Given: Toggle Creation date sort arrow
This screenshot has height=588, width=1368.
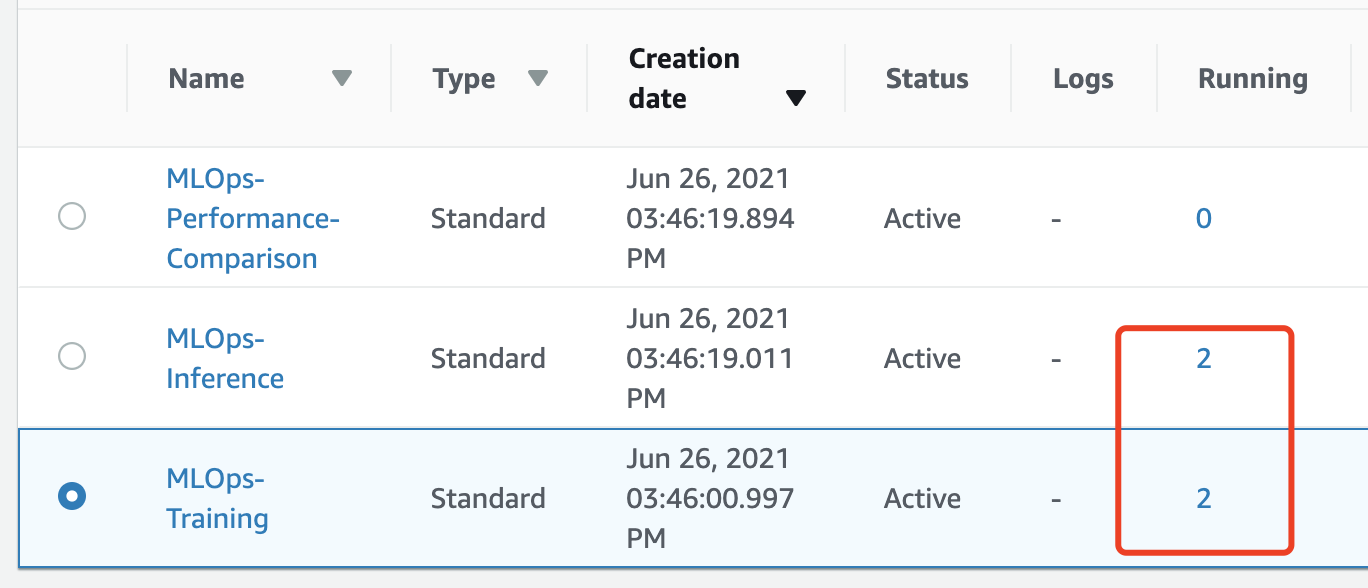Looking at the screenshot, I should click(x=796, y=98).
